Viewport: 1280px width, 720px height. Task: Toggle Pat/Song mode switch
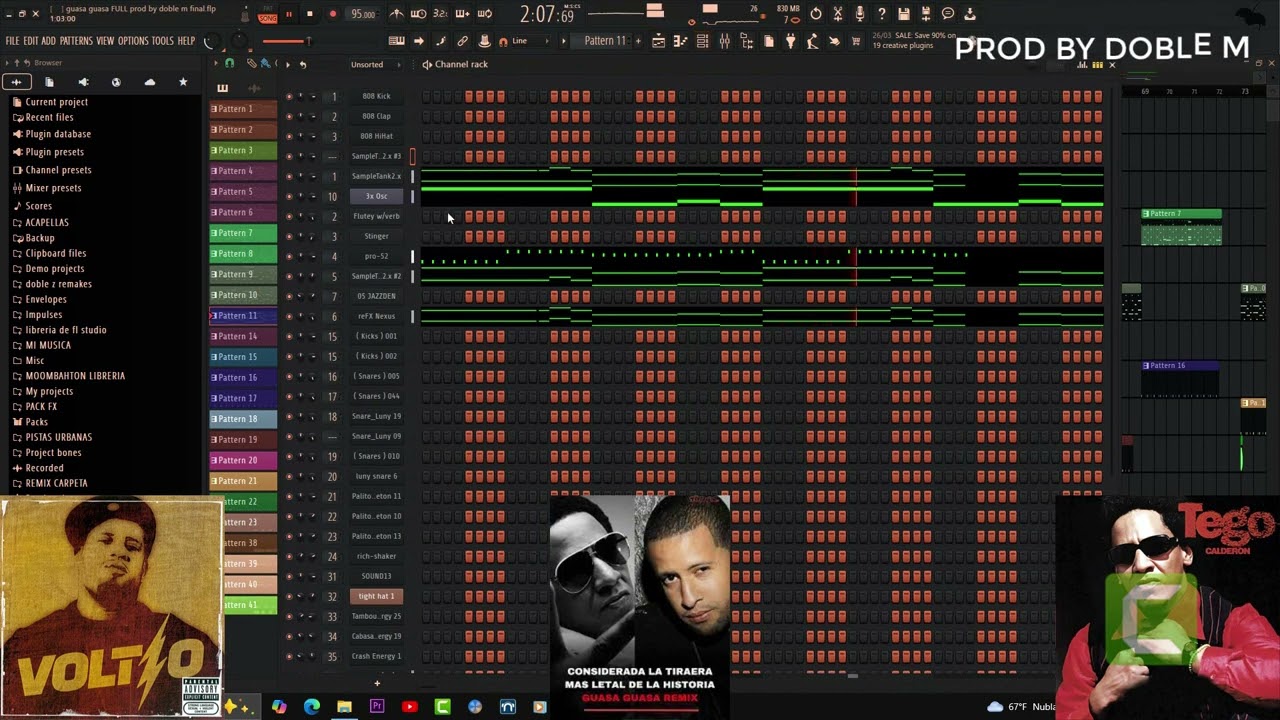(267, 15)
